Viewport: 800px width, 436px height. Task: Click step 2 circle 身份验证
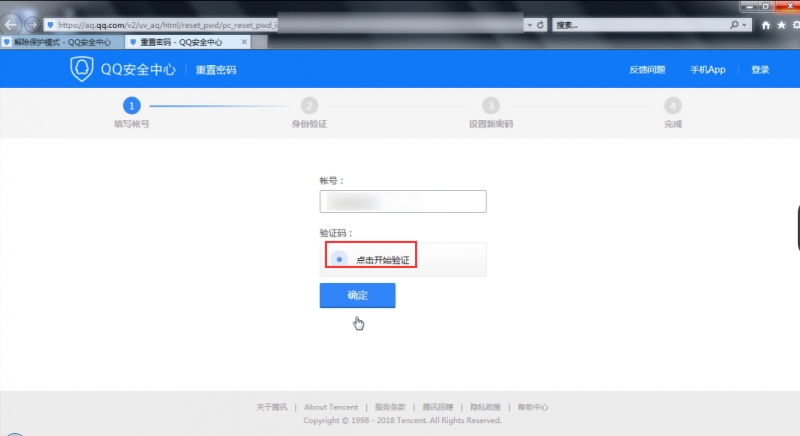309,106
